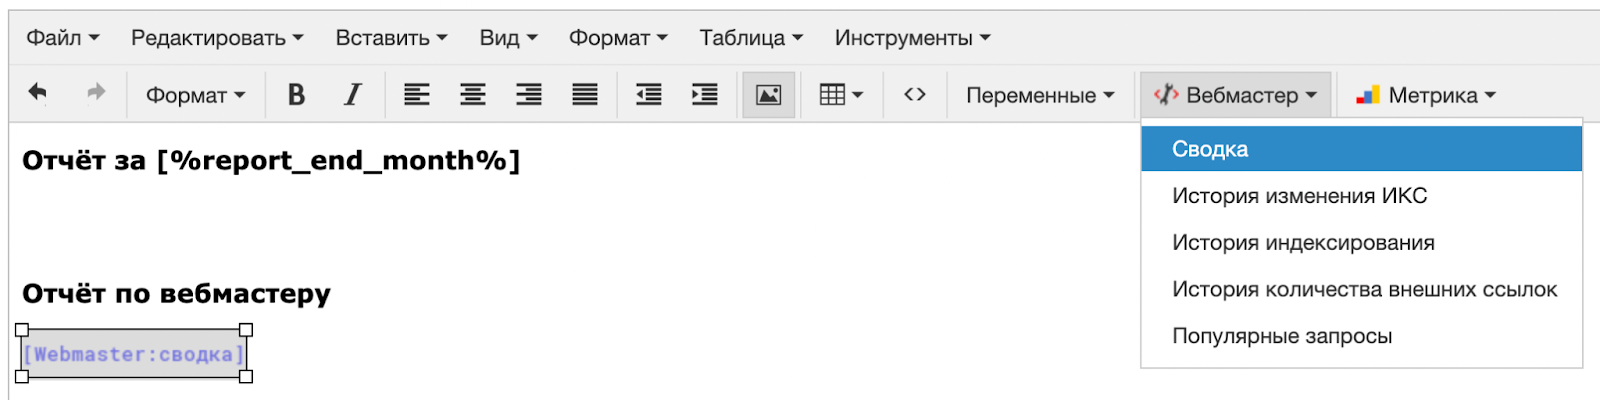Click the redo arrow icon
Viewport: 1600px width, 400px height.
coord(96,94)
